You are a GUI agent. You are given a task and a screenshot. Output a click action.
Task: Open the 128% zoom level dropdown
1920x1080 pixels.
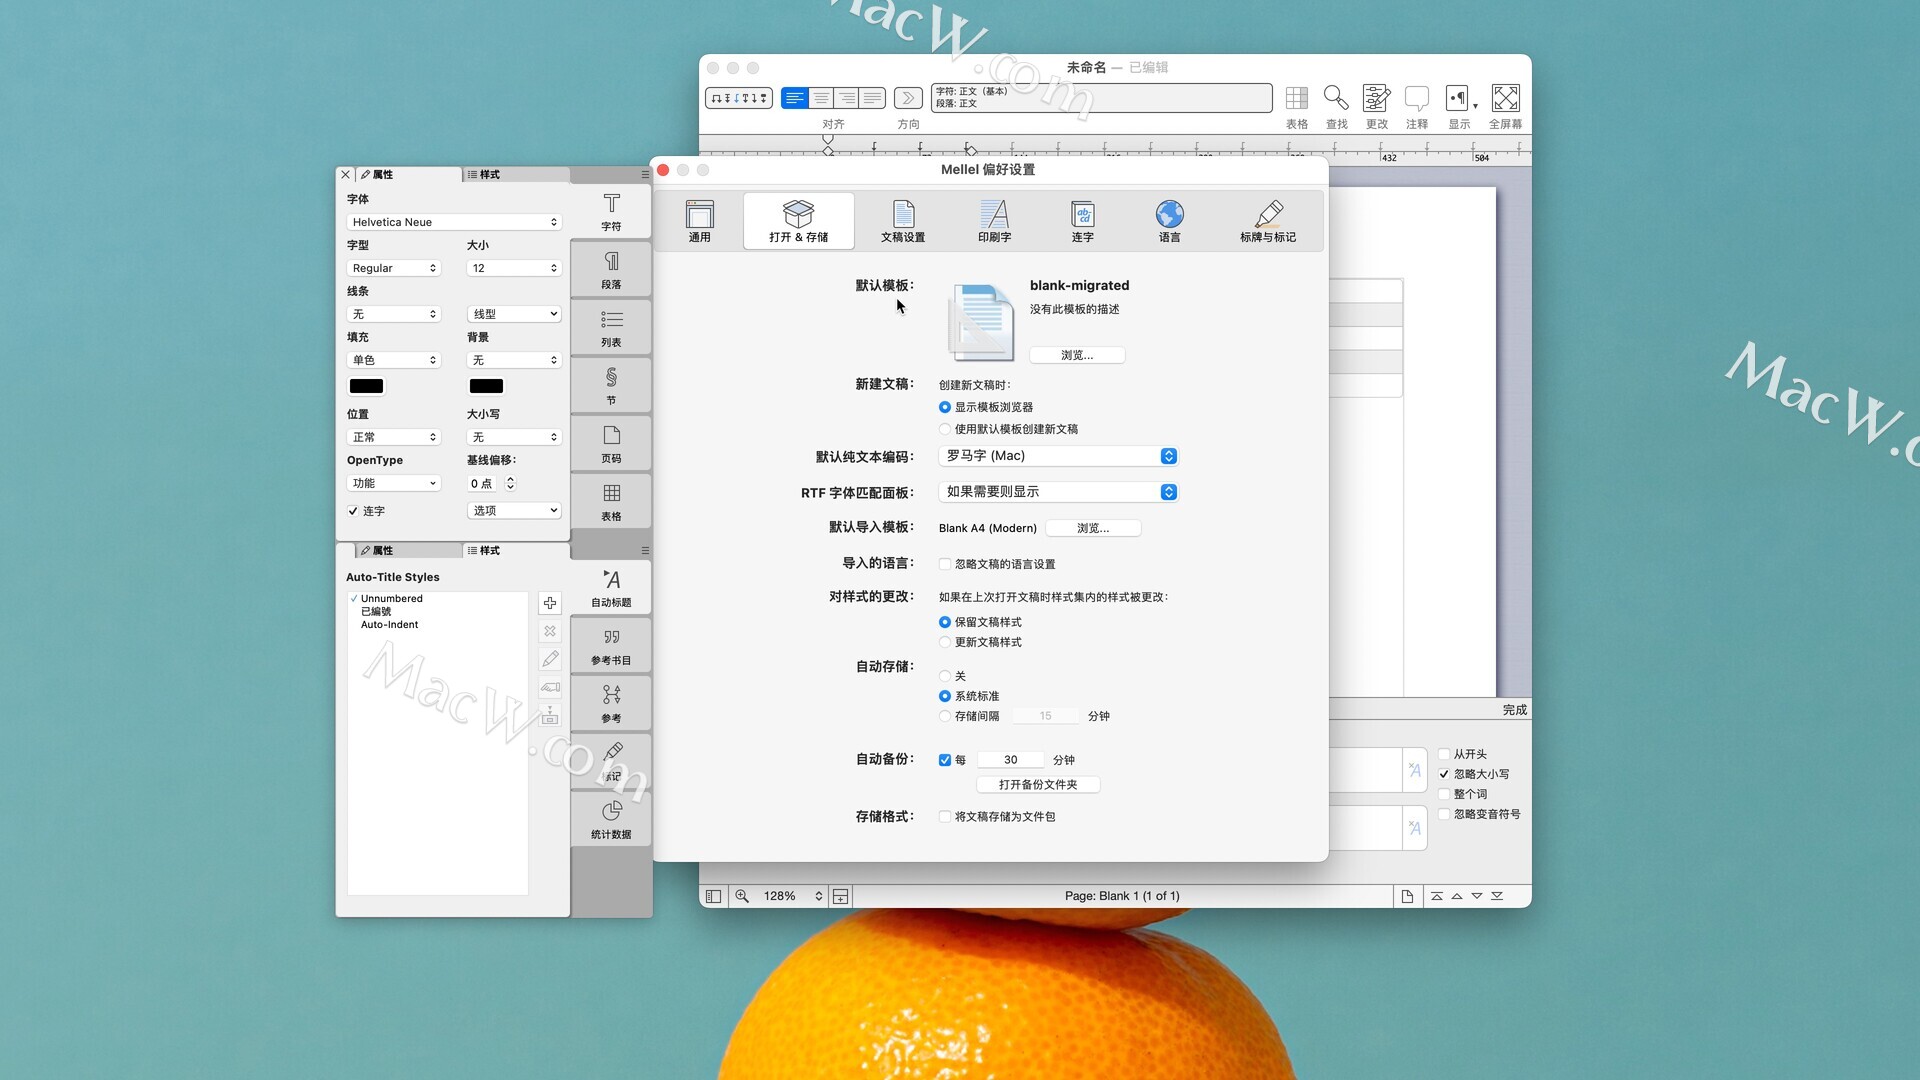793,896
